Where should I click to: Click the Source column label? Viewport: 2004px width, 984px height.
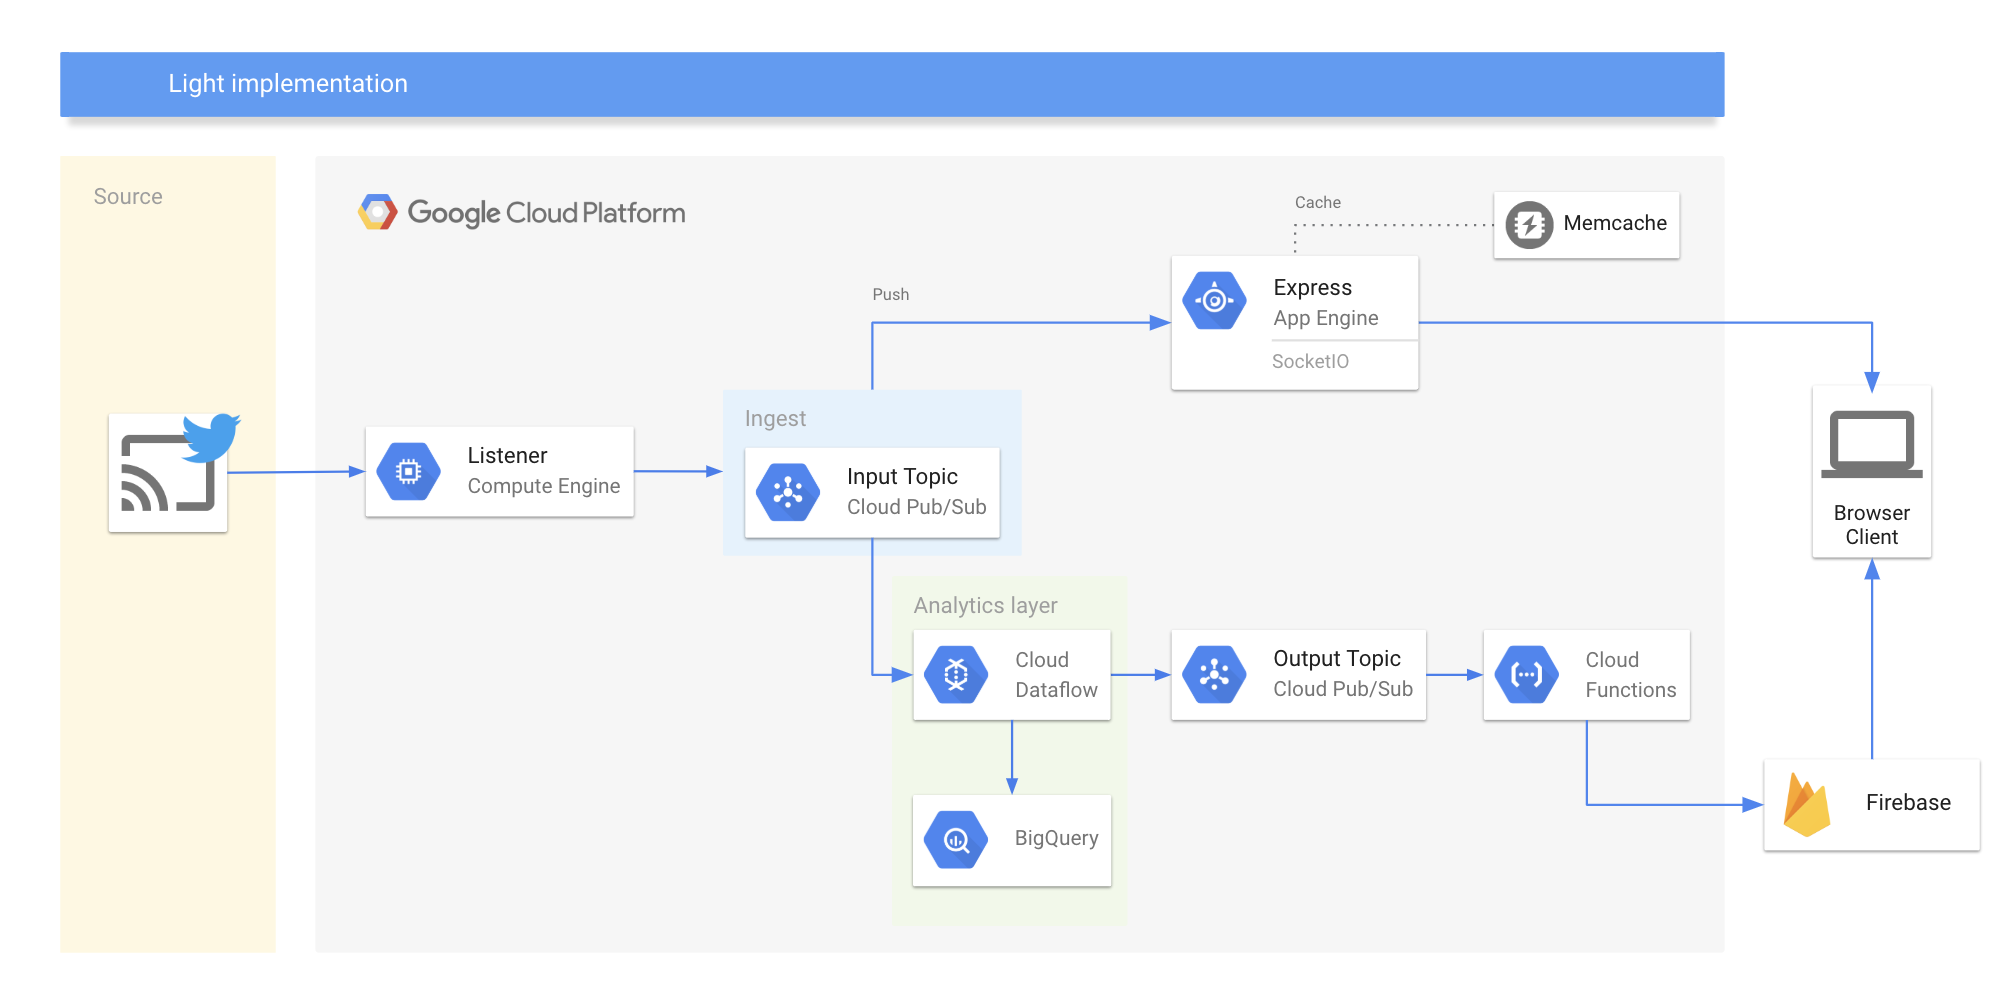point(128,196)
